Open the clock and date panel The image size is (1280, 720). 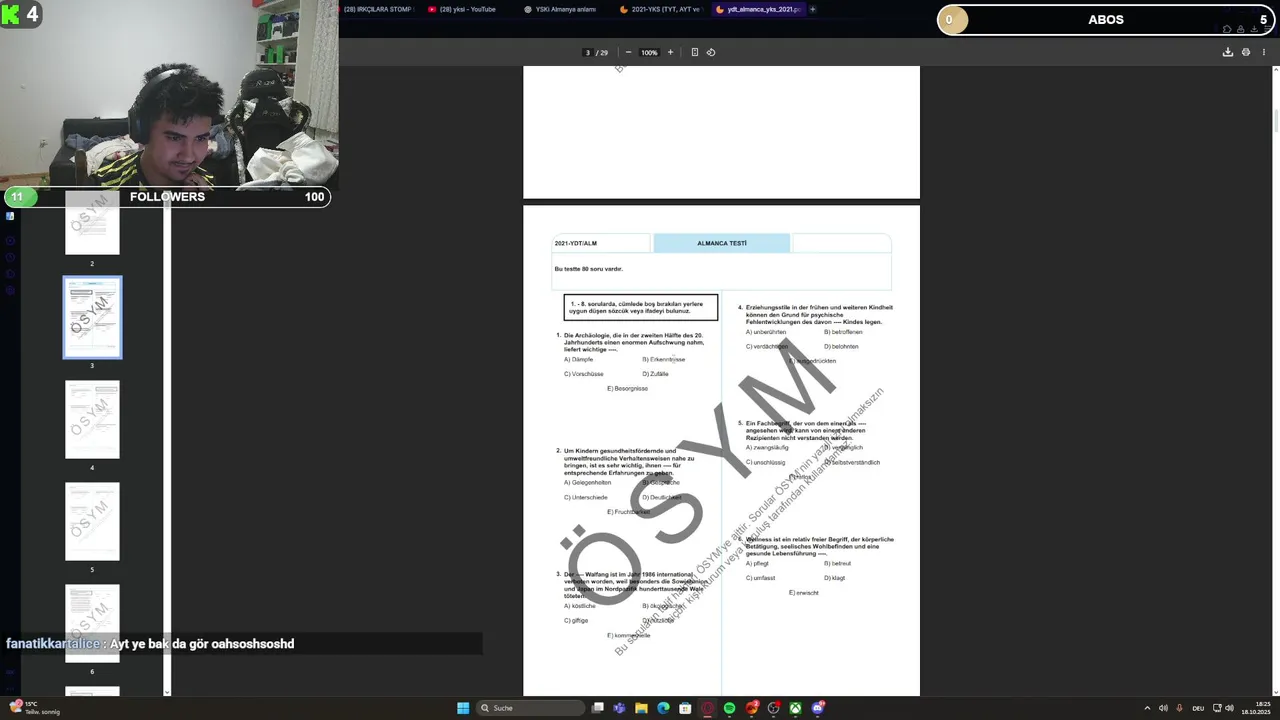pos(1255,708)
